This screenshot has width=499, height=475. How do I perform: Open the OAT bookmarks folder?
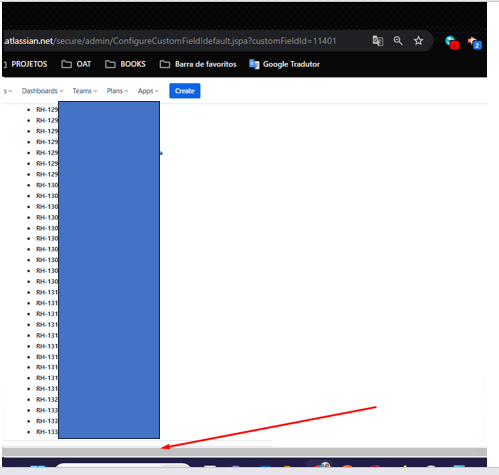76,64
